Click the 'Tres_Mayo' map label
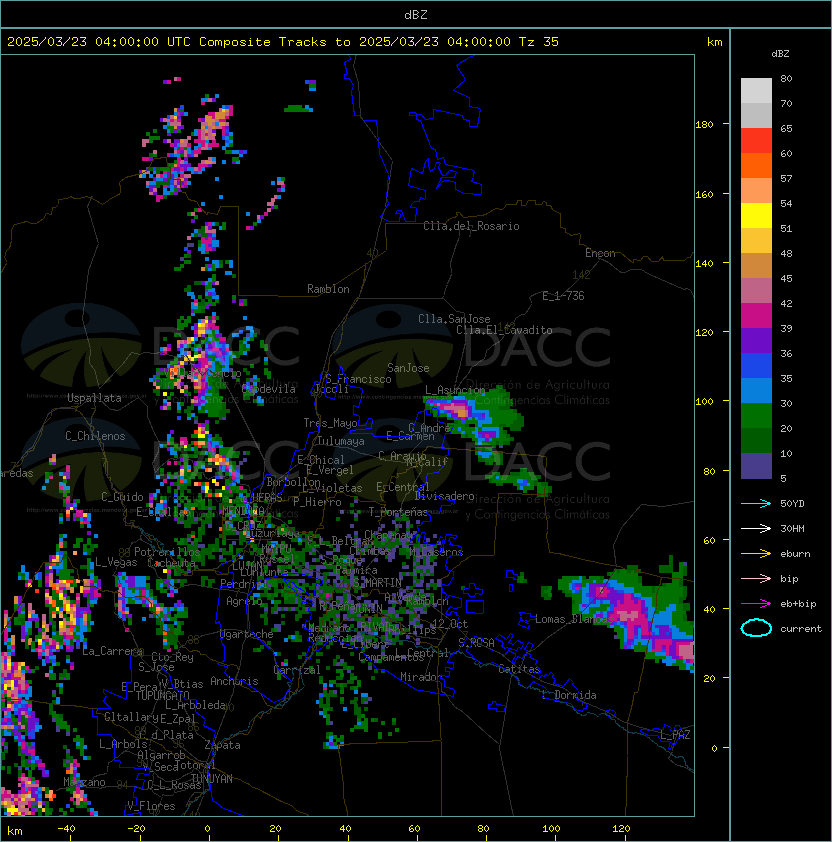The image size is (832, 842). pyautogui.click(x=330, y=423)
